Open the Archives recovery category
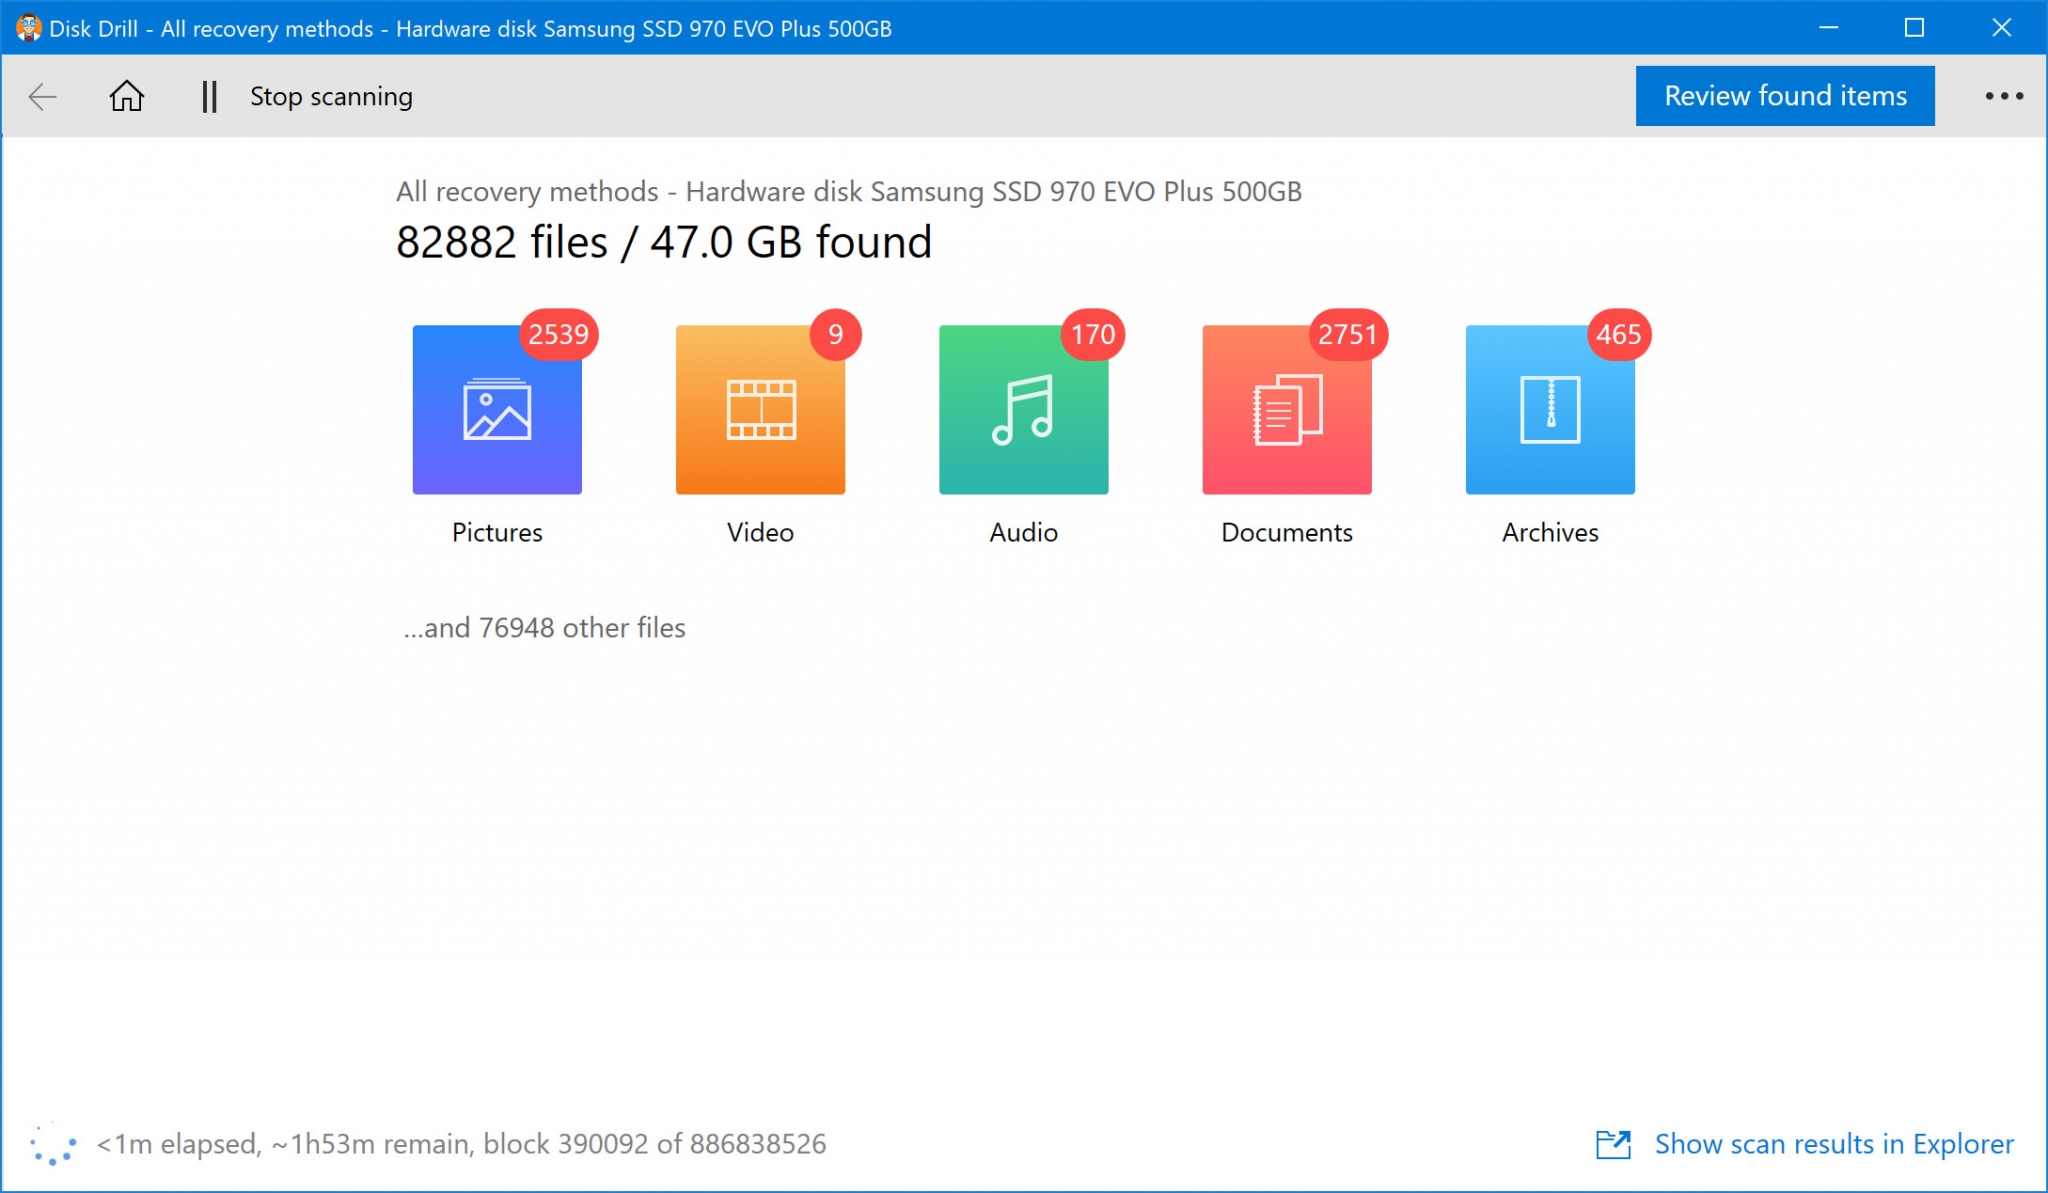 (x=1550, y=410)
